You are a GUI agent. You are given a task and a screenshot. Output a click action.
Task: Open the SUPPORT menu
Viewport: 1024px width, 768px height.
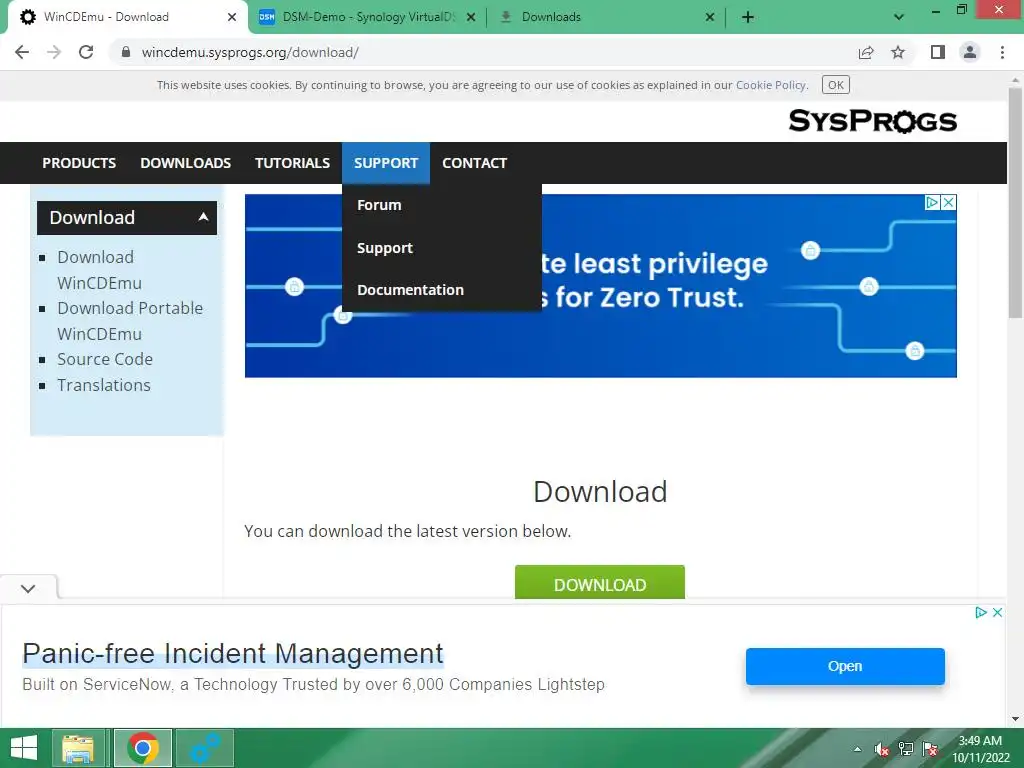point(386,163)
